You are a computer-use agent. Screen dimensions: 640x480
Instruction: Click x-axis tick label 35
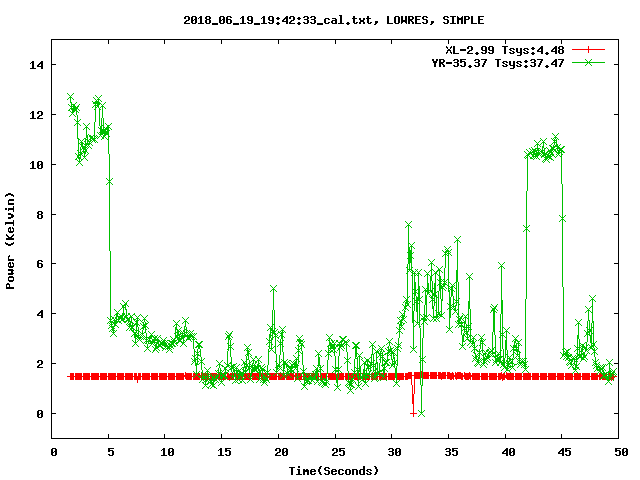point(451,452)
